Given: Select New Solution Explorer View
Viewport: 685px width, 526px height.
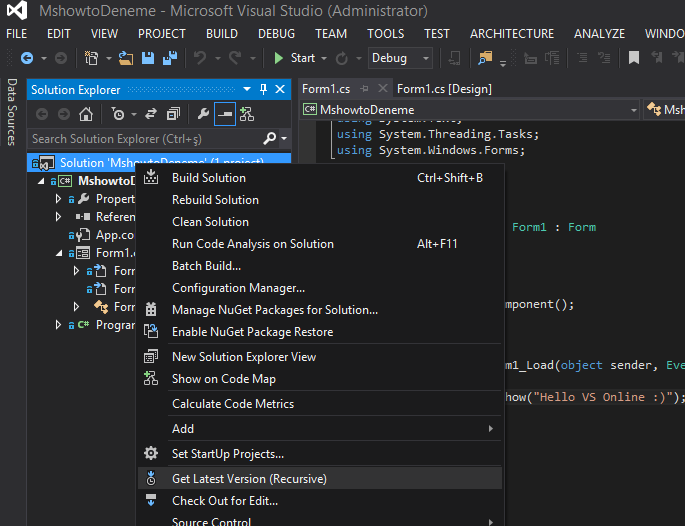Looking at the screenshot, I should [321, 356].
